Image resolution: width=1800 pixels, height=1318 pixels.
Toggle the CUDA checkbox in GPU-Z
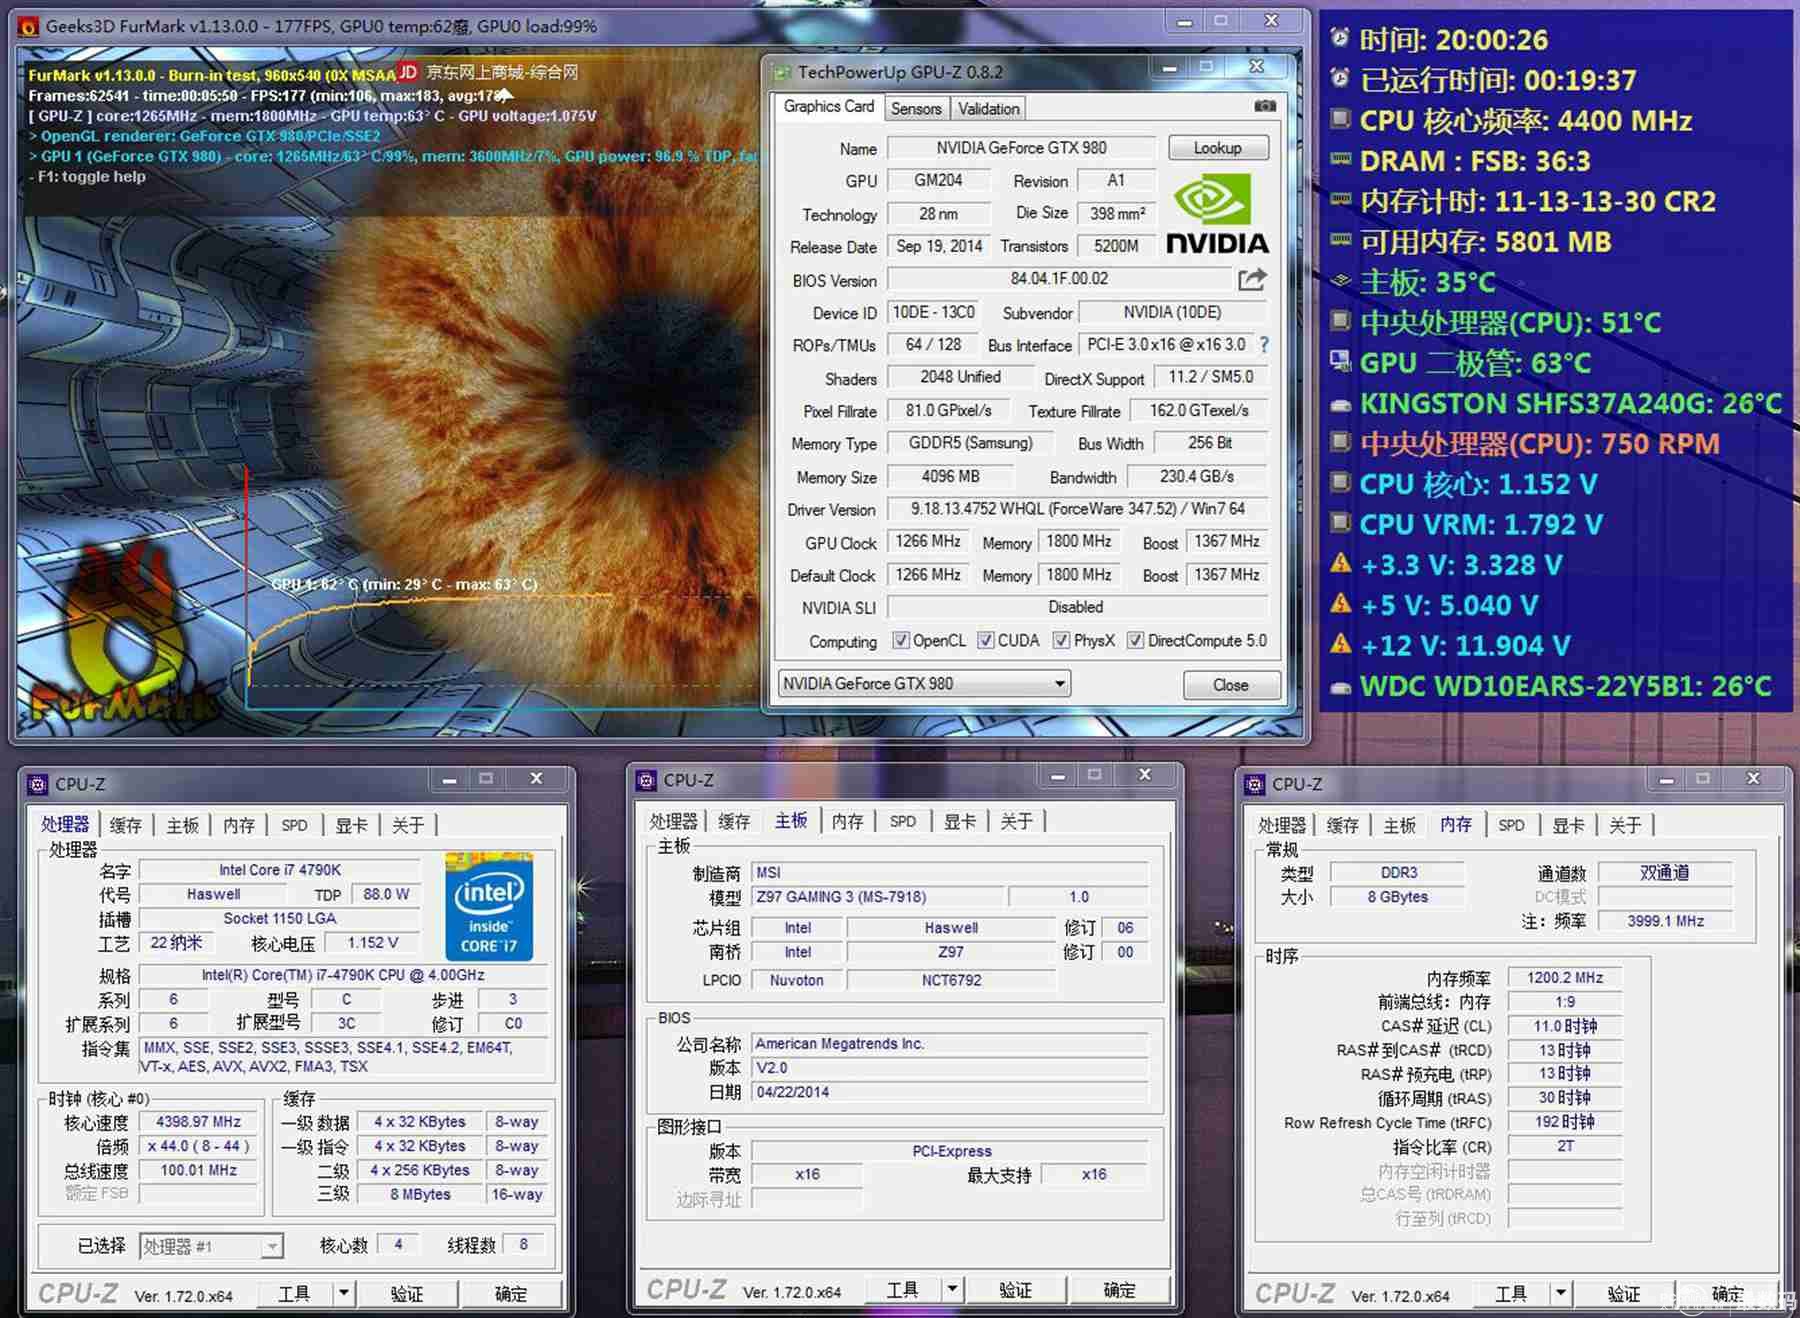pos(986,640)
